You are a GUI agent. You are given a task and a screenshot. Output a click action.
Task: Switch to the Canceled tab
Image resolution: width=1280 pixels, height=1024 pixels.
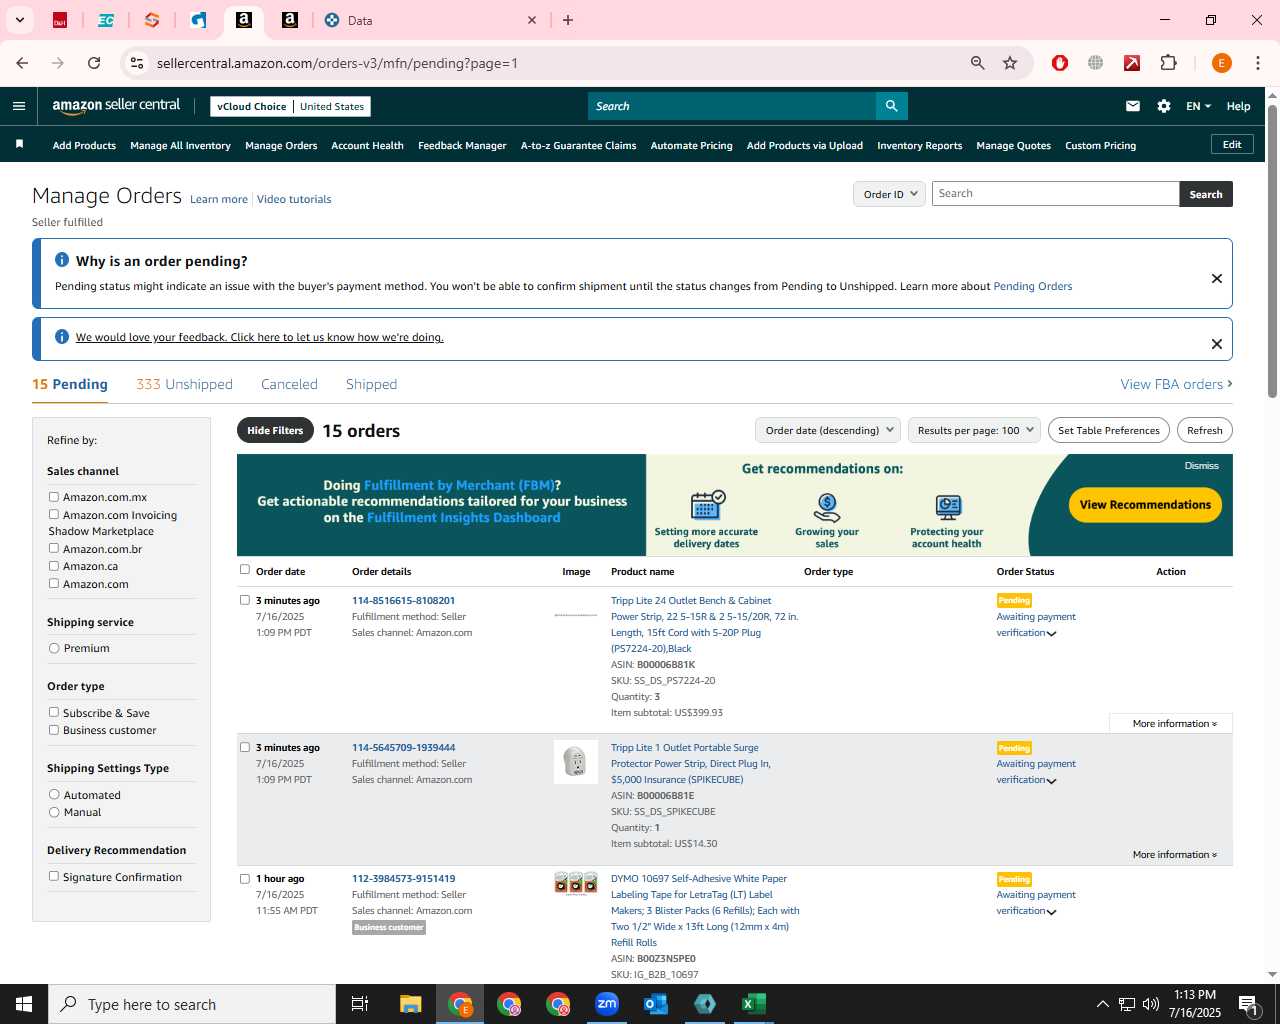(289, 384)
